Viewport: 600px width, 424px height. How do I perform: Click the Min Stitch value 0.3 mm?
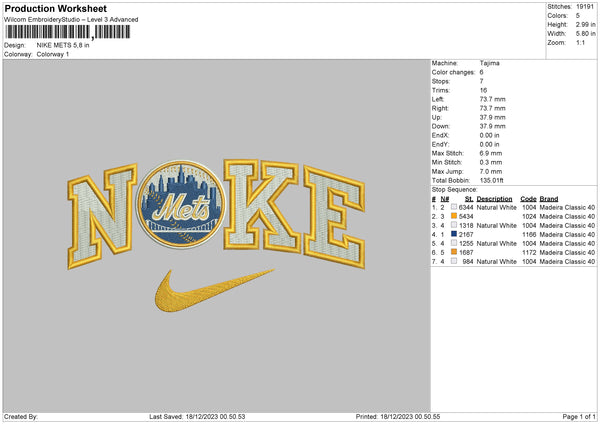click(491, 163)
